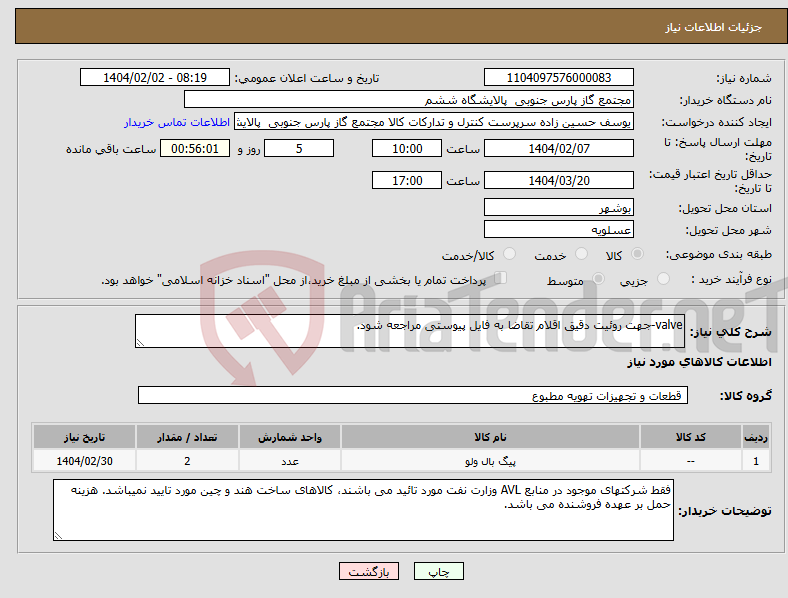Toggle the Islamic treasury payment checkbox
The width and height of the screenshot is (788, 598).
click(x=501, y=277)
